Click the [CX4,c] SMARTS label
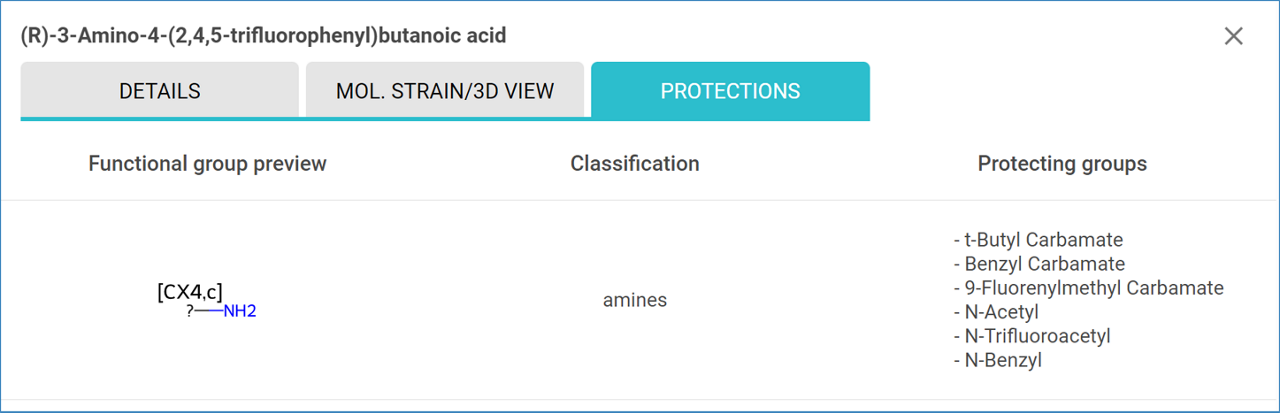Viewport: 1280px width, 413px height. (x=190, y=291)
